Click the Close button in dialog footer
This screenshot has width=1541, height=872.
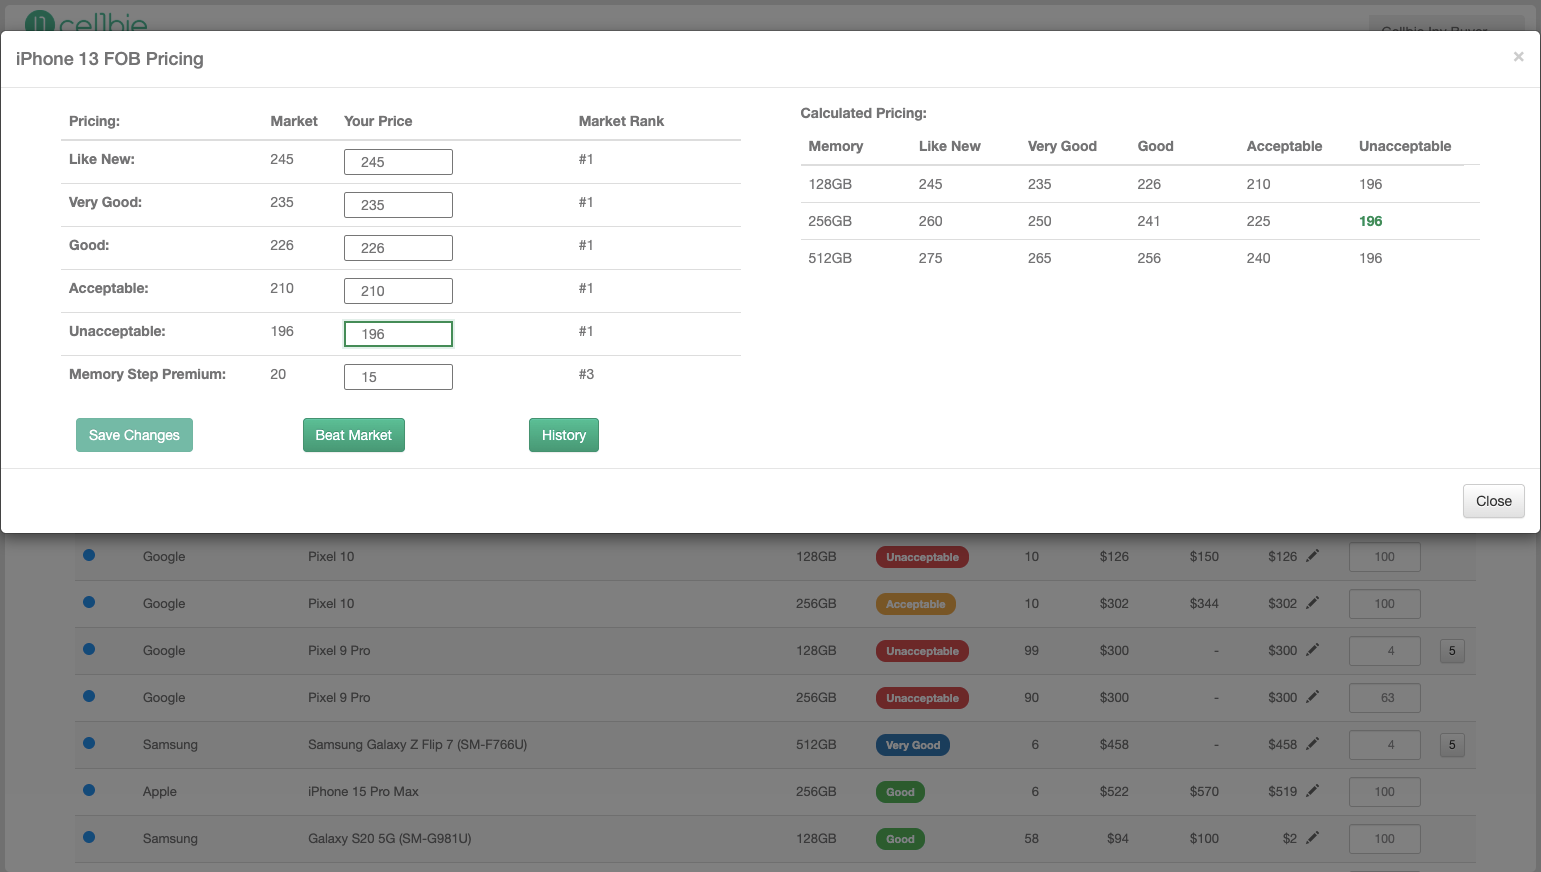(x=1494, y=501)
